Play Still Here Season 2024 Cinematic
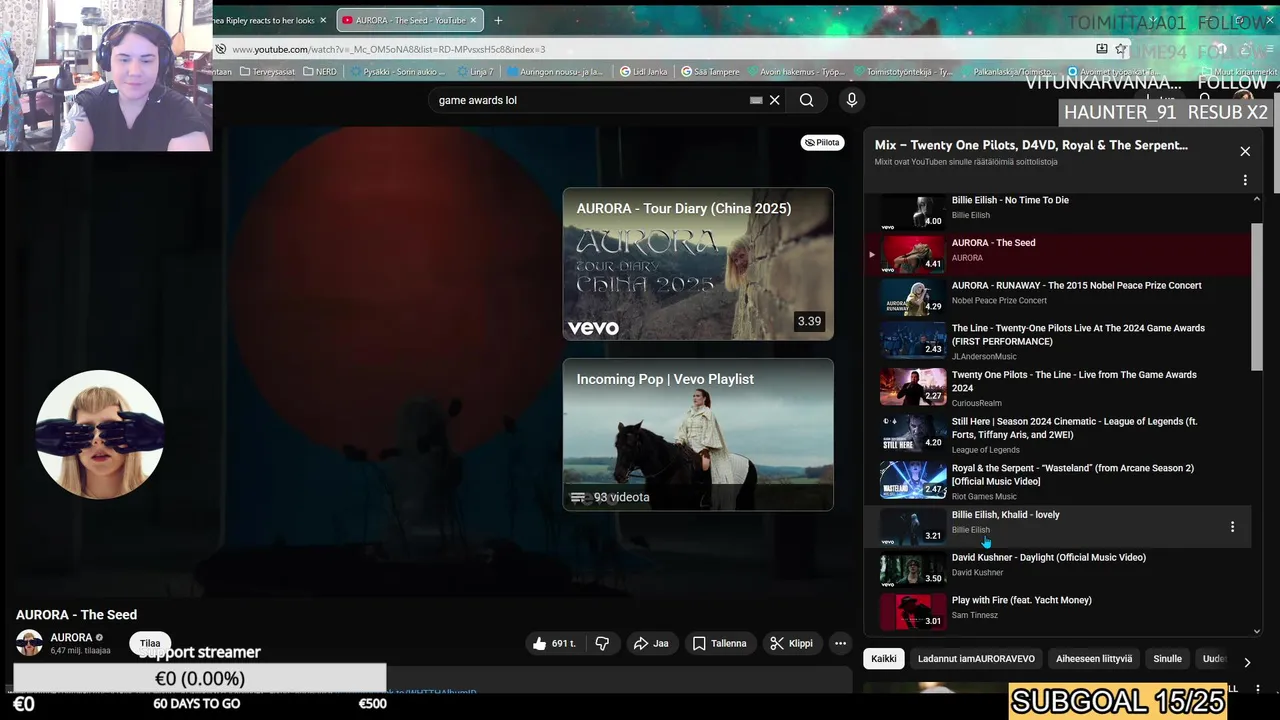 [1060, 435]
